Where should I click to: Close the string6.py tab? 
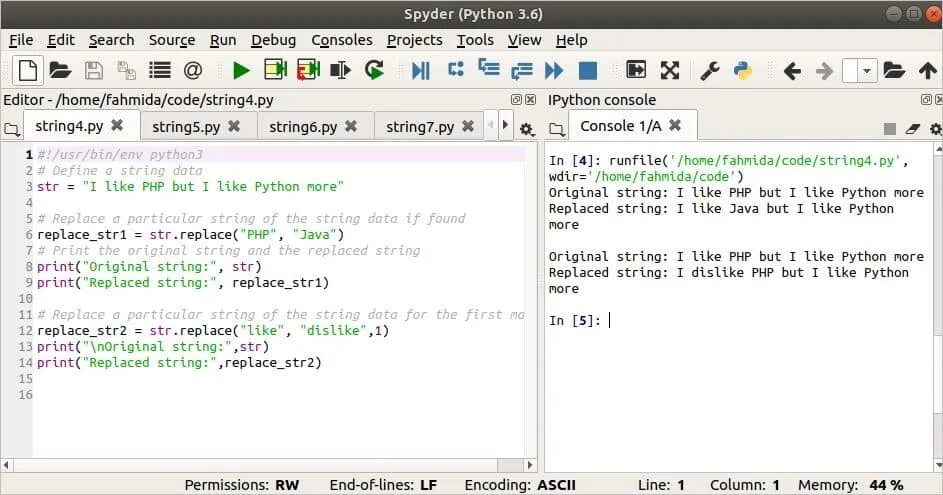351,126
